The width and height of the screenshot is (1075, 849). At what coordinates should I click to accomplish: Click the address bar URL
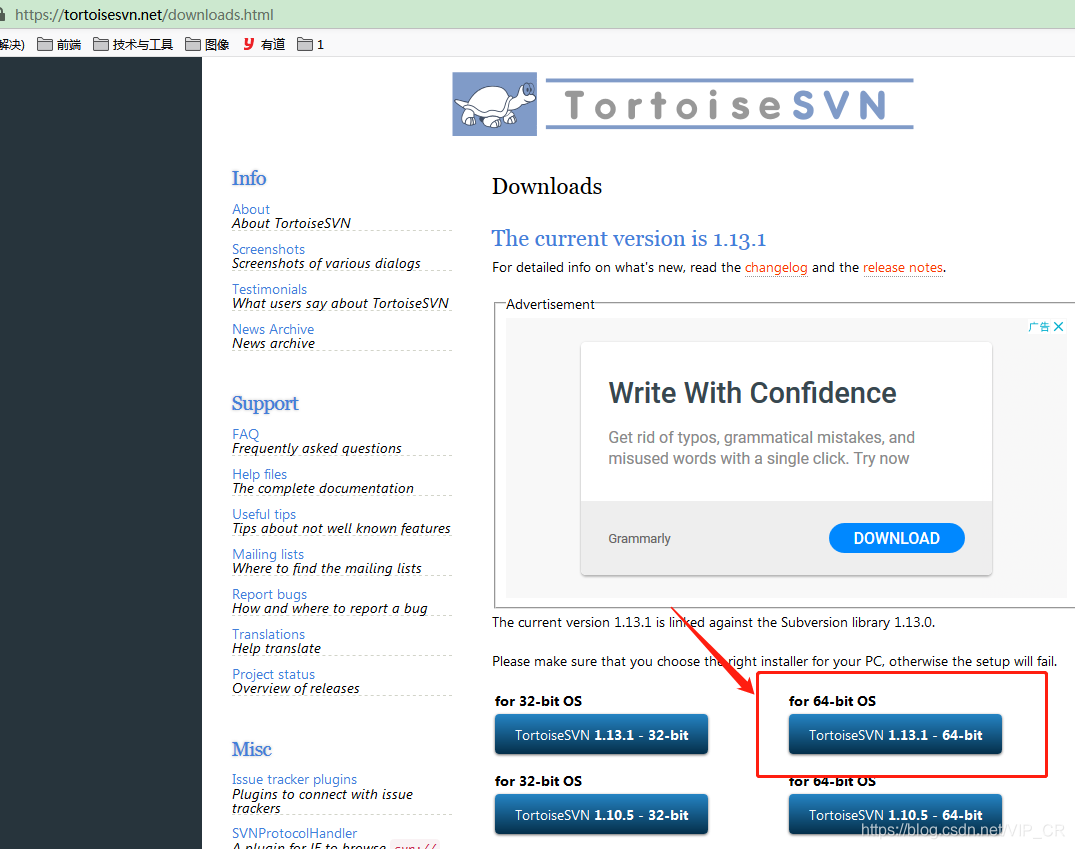pyautogui.click(x=144, y=14)
